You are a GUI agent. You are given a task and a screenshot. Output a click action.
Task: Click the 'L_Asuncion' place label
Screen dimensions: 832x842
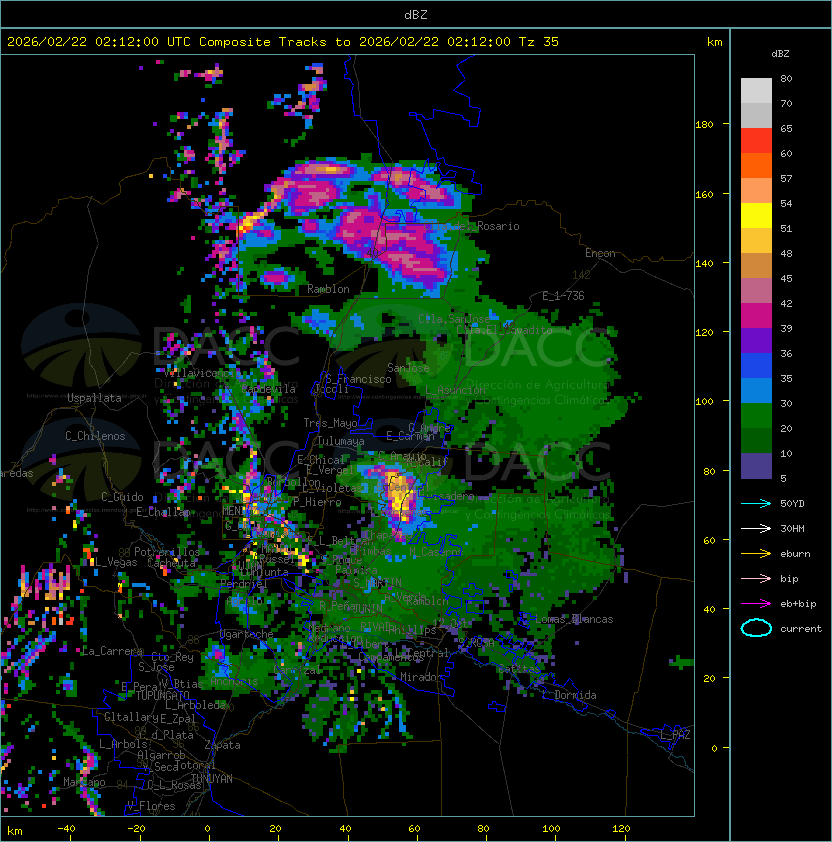(455, 390)
